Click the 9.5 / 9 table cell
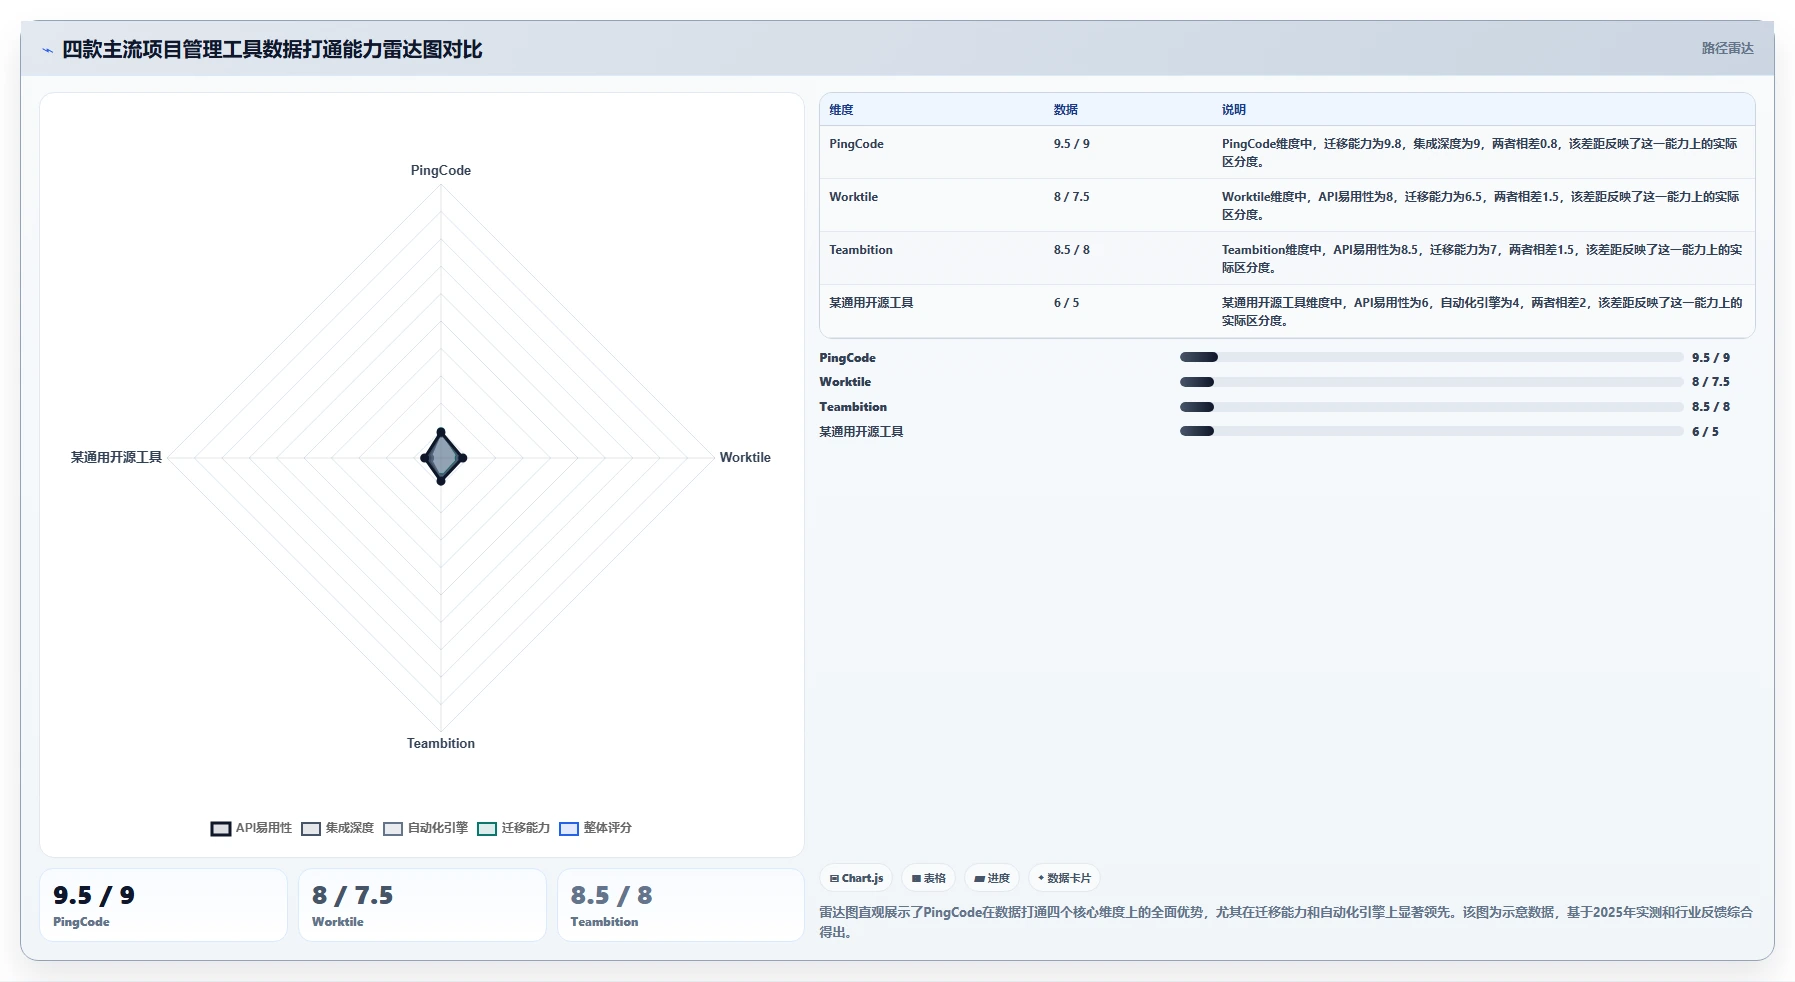Image resolution: width=1795 pixels, height=982 pixels. [1071, 144]
